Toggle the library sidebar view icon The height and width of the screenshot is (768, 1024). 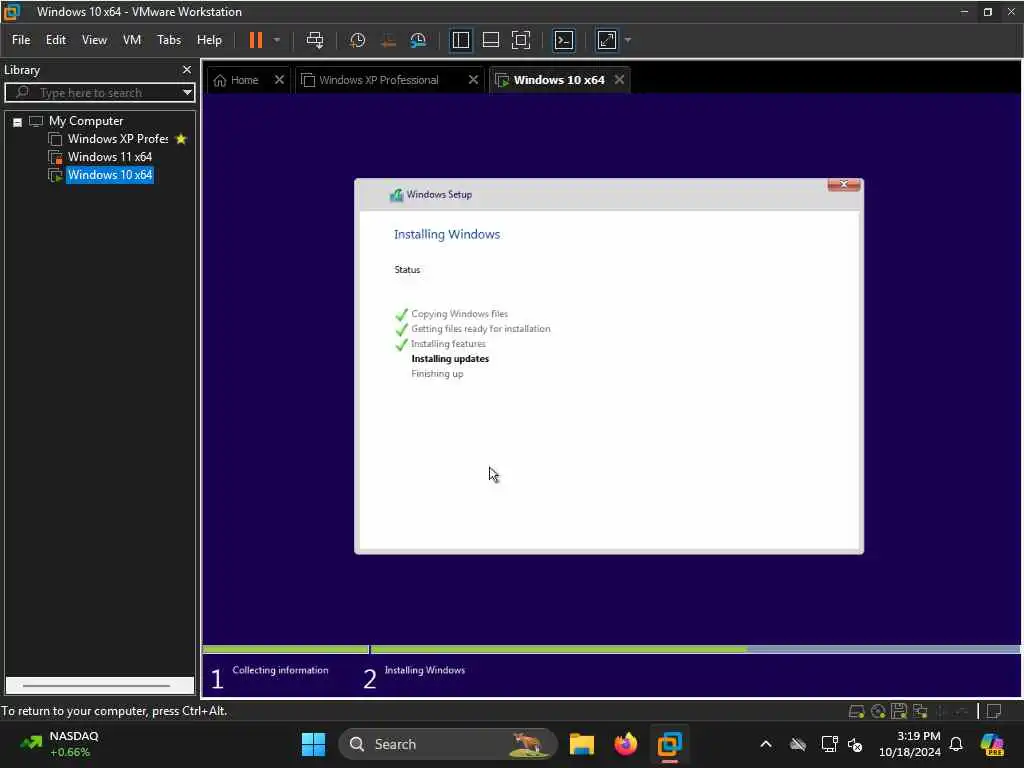tap(460, 40)
